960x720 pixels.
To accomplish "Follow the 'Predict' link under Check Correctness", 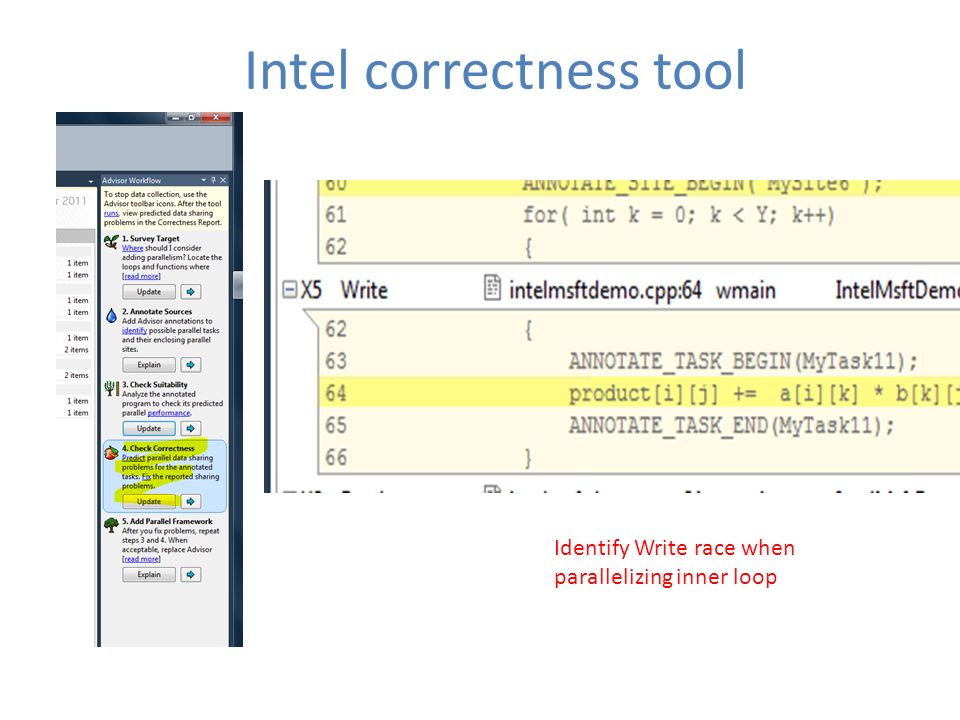I will point(133,458).
